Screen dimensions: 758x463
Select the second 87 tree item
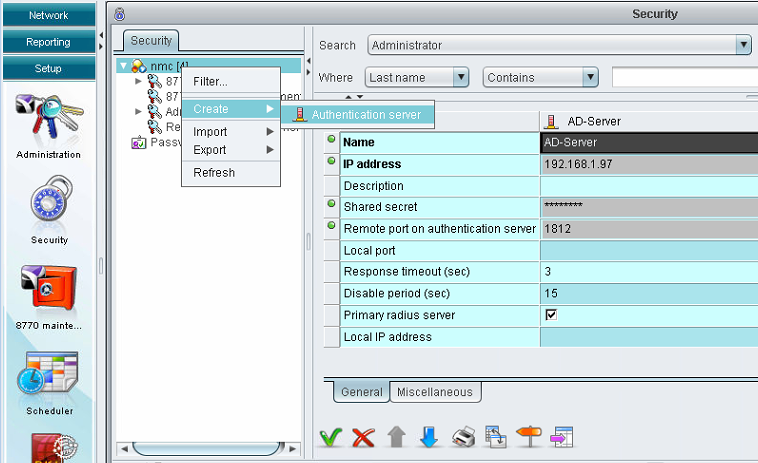tap(164, 97)
